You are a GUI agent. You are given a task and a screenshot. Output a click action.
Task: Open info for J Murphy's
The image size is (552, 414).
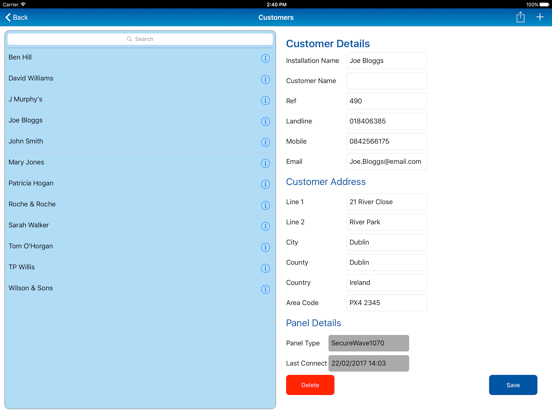tap(265, 100)
